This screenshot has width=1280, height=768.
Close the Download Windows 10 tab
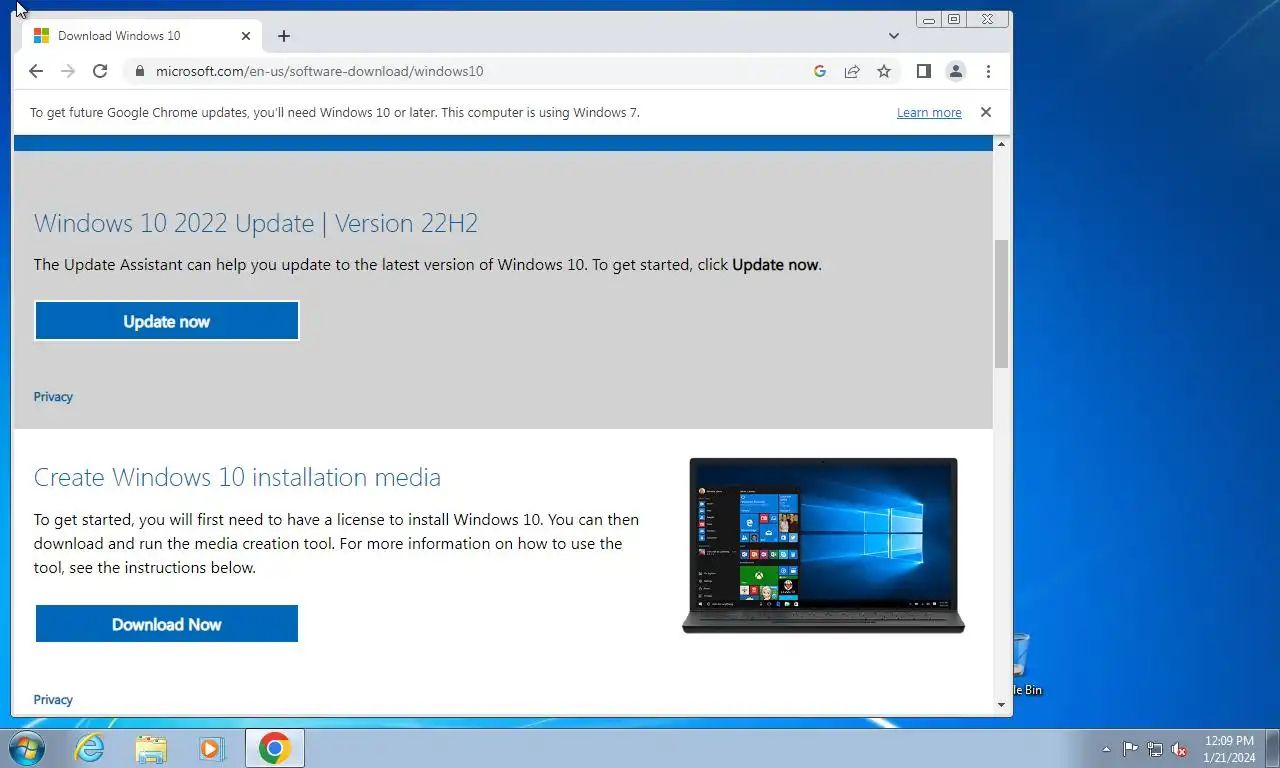pyautogui.click(x=246, y=36)
